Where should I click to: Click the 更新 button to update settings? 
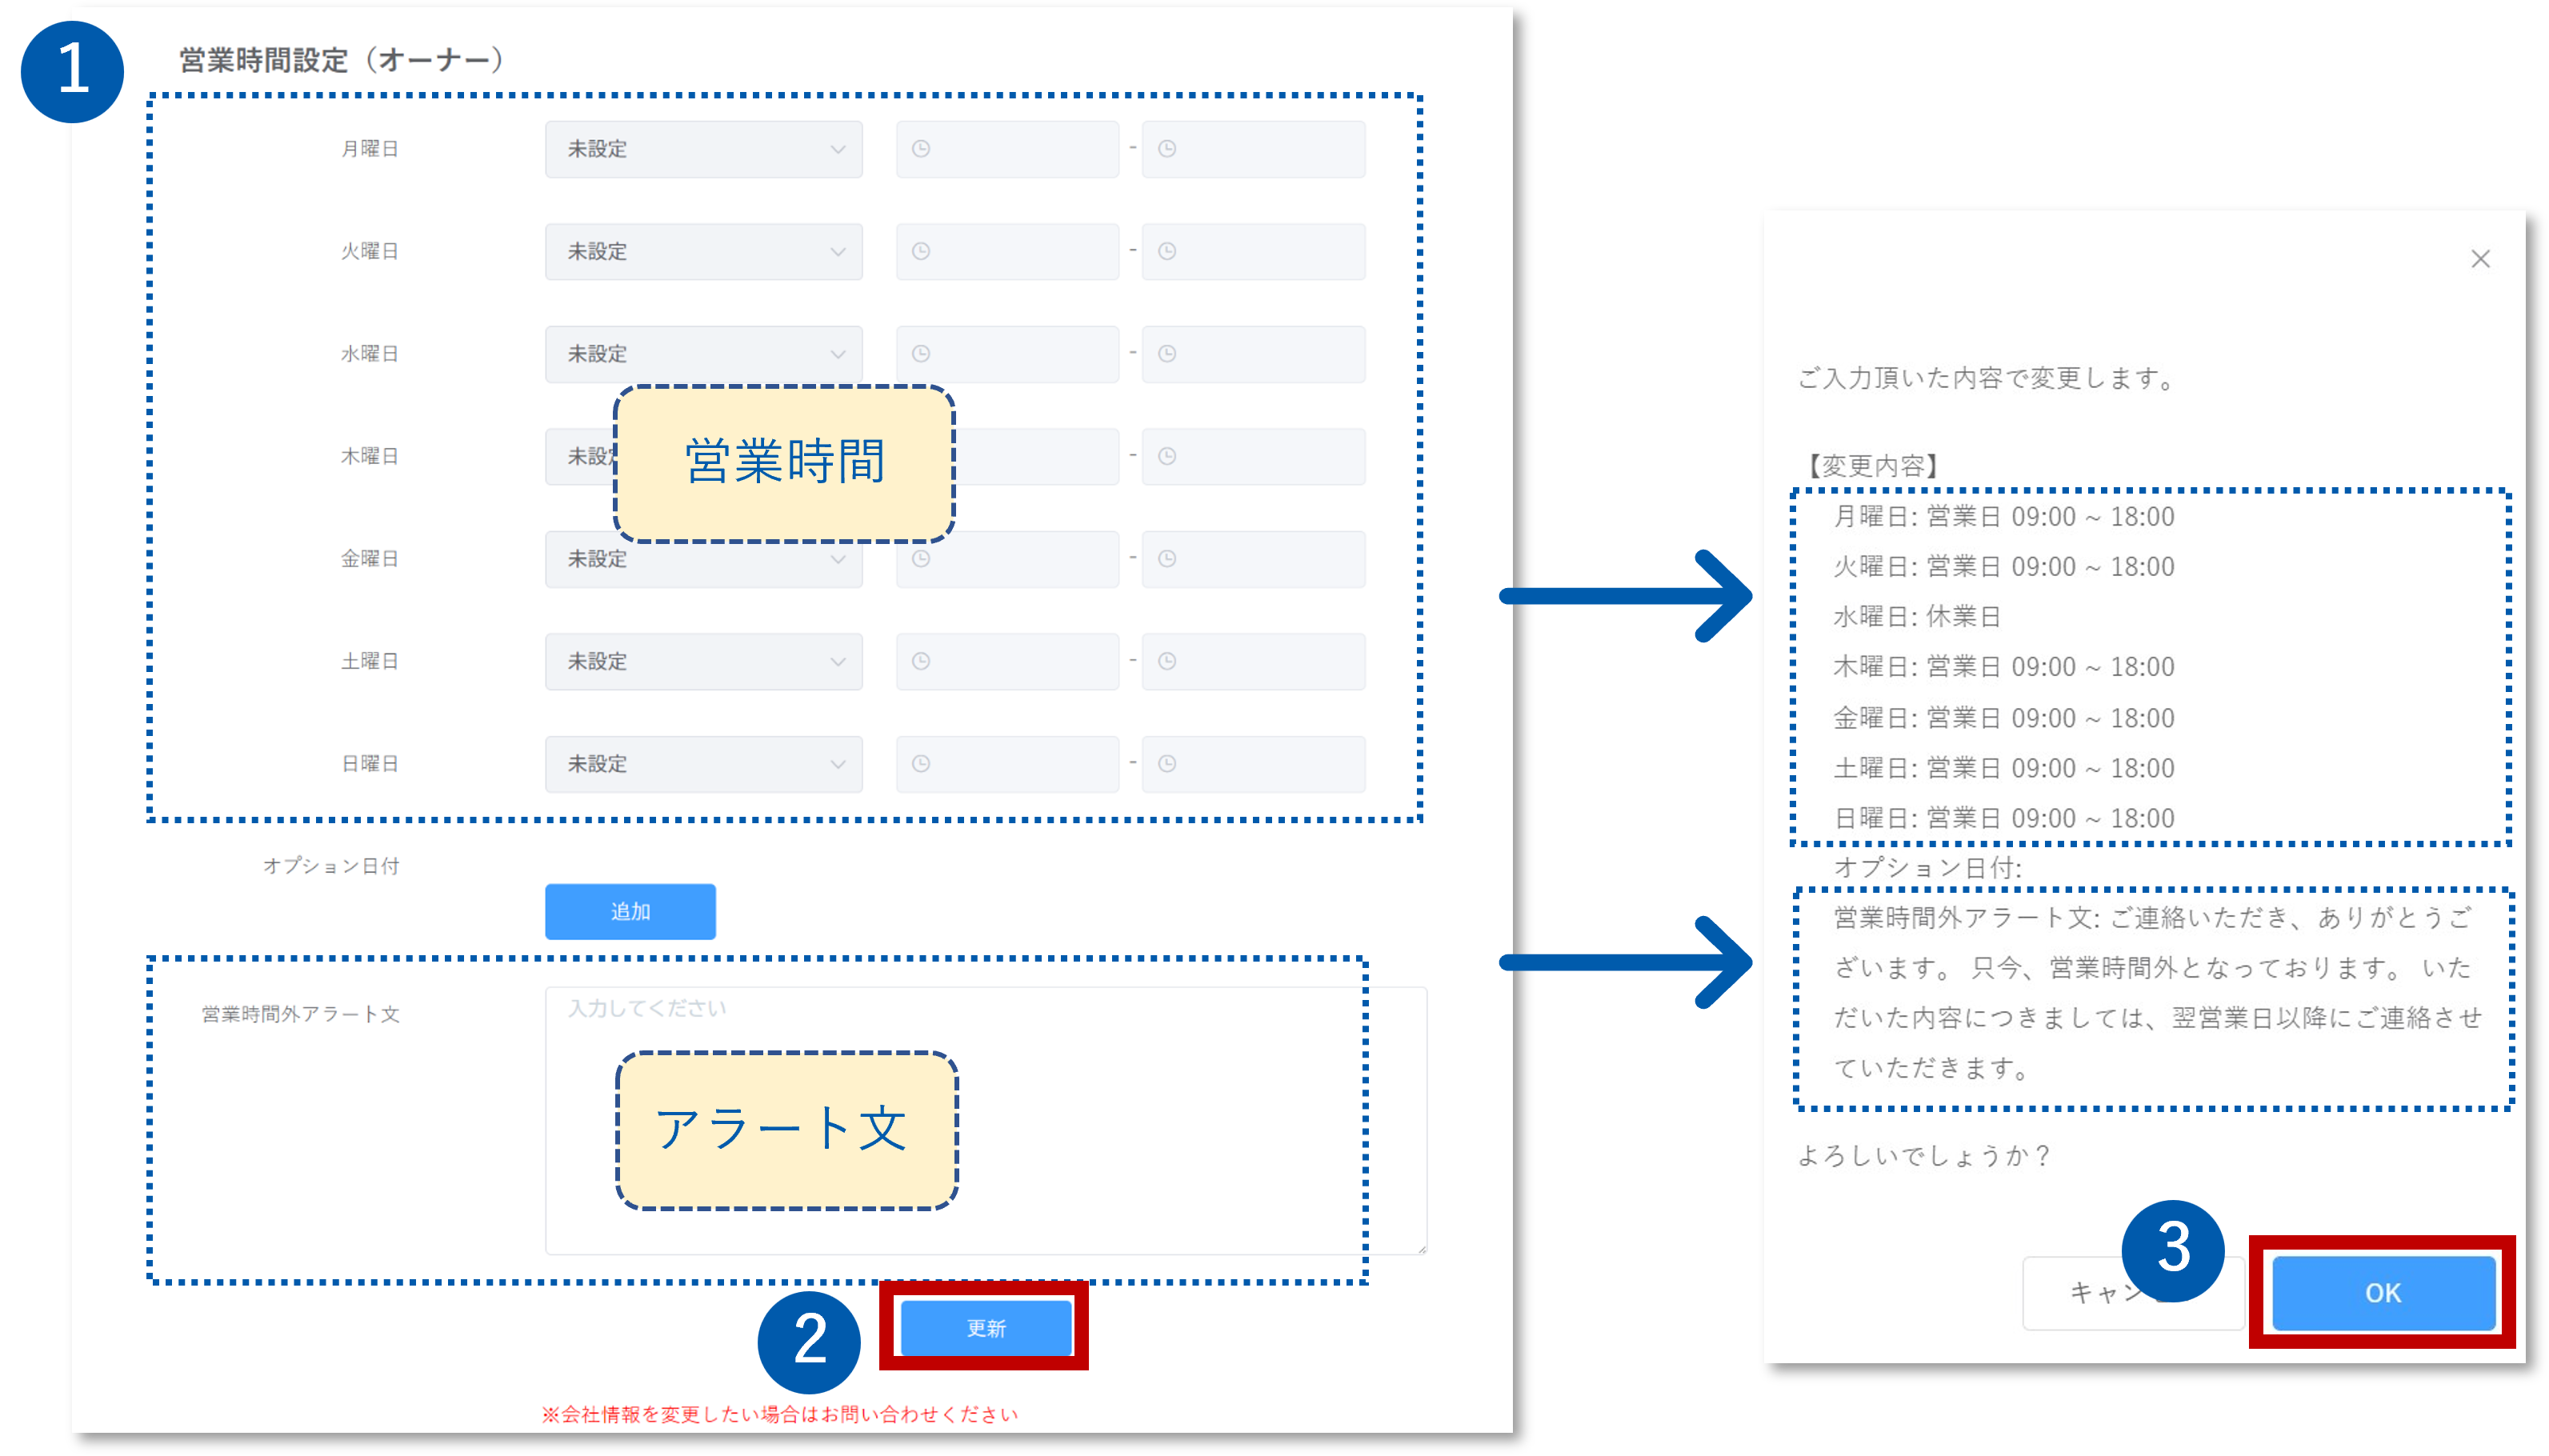[x=984, y=1327]
